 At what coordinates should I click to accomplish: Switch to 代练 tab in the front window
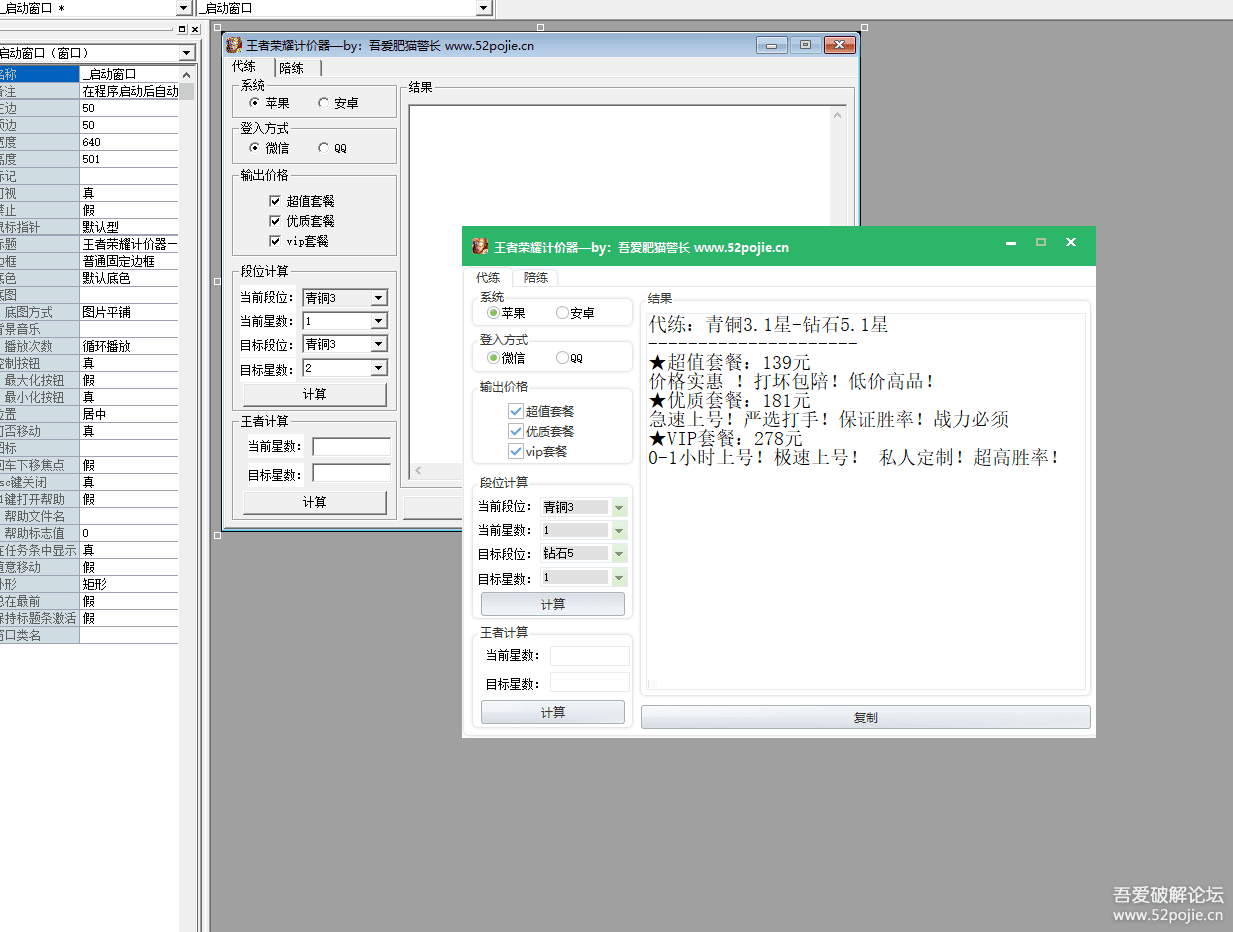[x=488, y=277]
